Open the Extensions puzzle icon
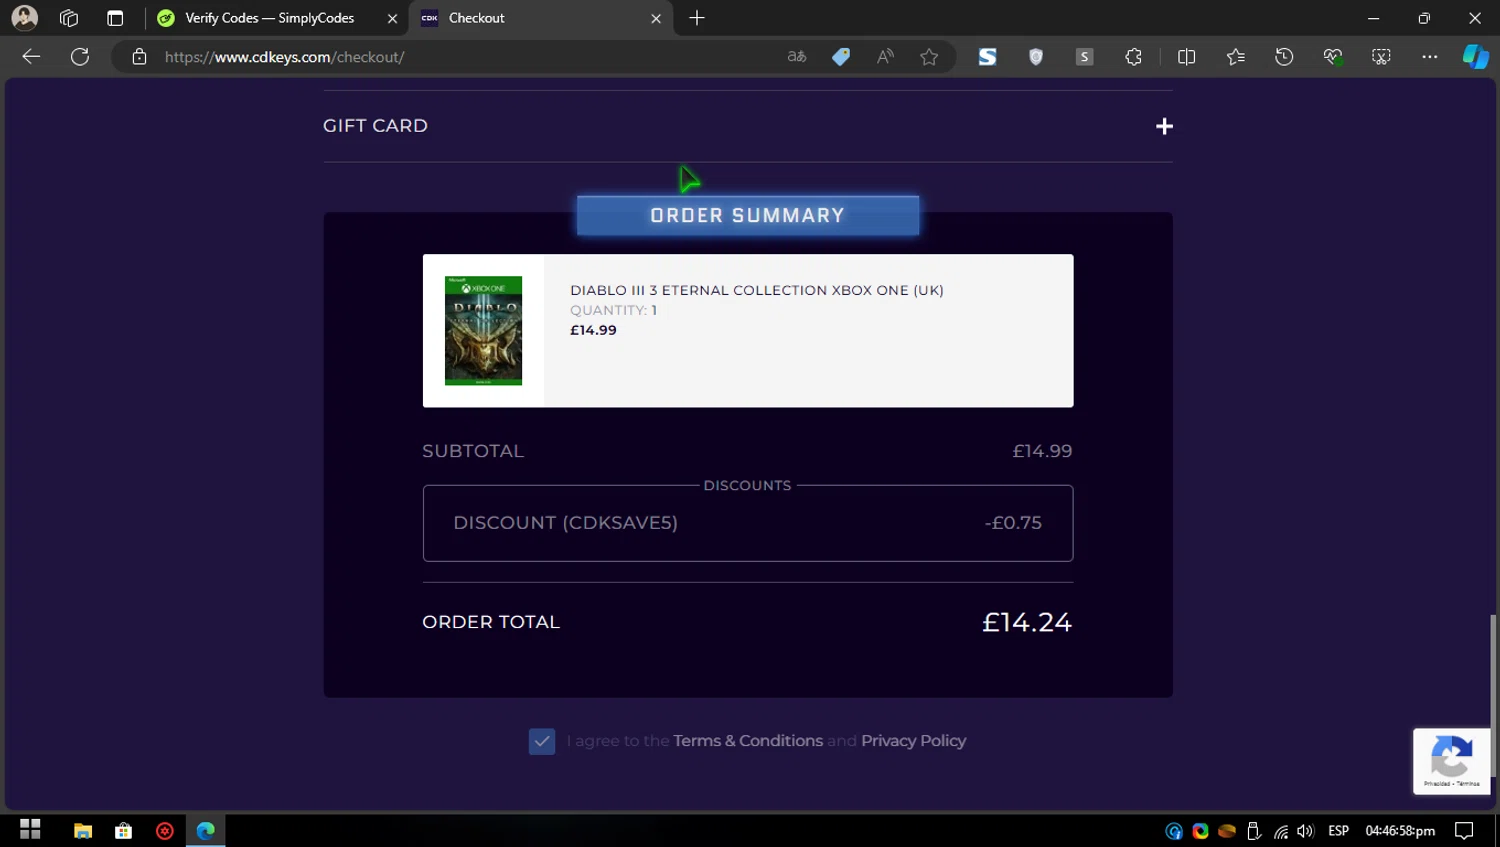 coord(1133,57)
